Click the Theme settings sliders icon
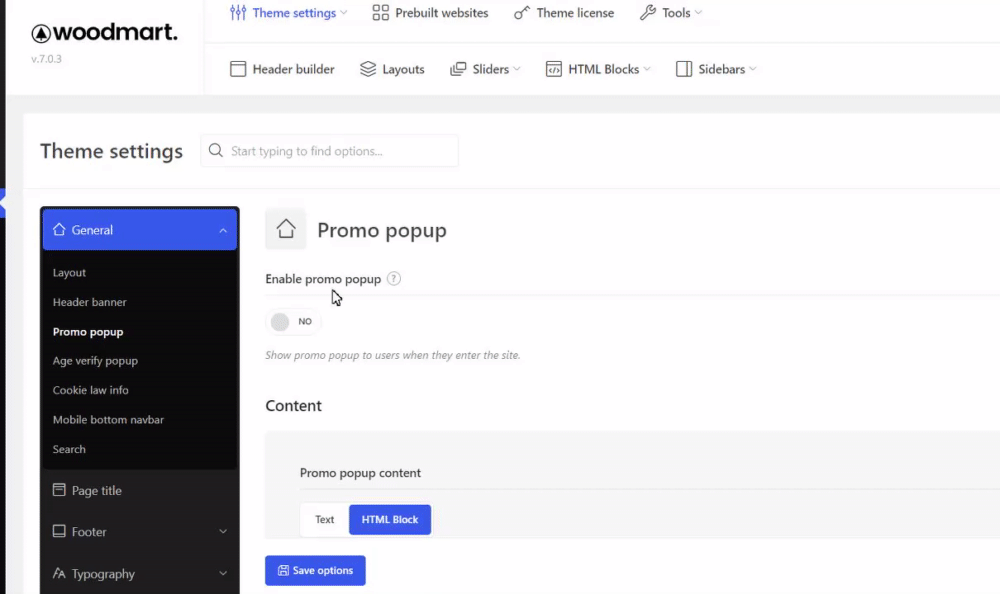This screenshot has width=1000, height=594. [x=238, y=13]
